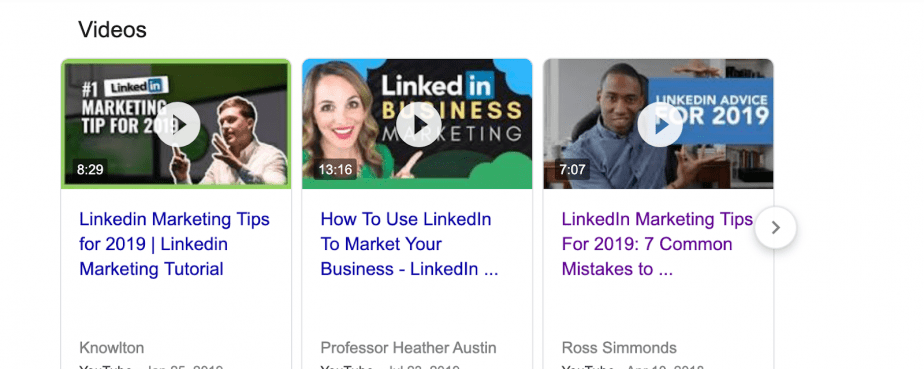Image resolution: width=924 pixels, height=369 pixels.
Task: Click the Videos section heading
Action: [x=112, y=29]
